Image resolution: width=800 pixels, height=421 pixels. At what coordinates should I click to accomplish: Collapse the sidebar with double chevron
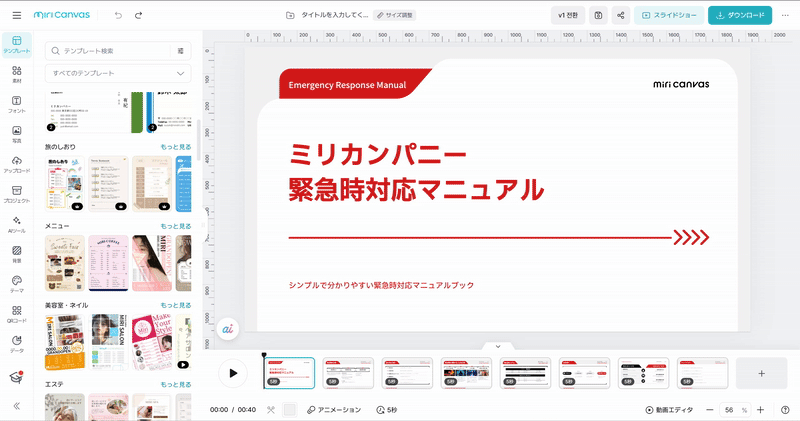click(x=17, y=406)
